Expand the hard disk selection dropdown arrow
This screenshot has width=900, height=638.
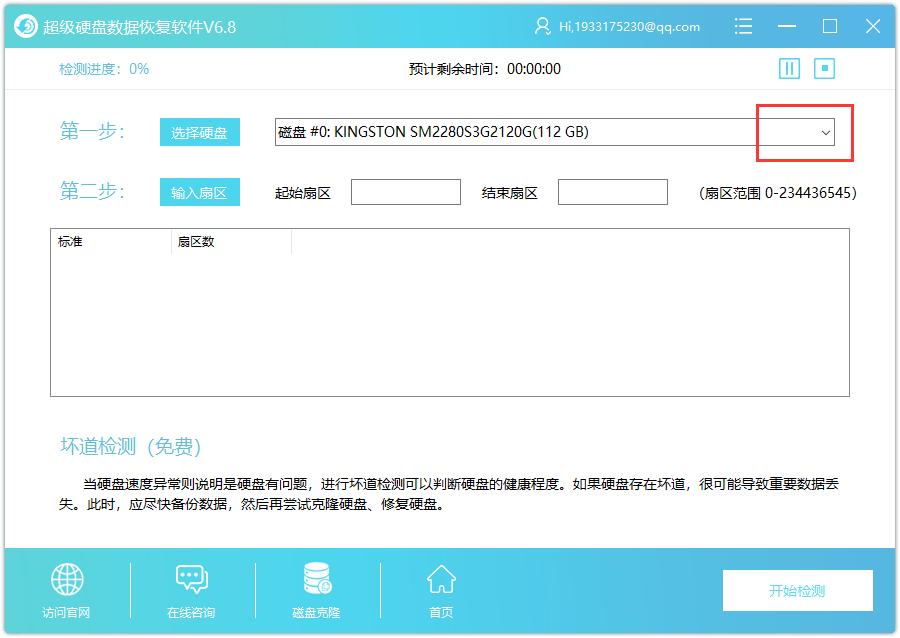[x=824, y=132]
